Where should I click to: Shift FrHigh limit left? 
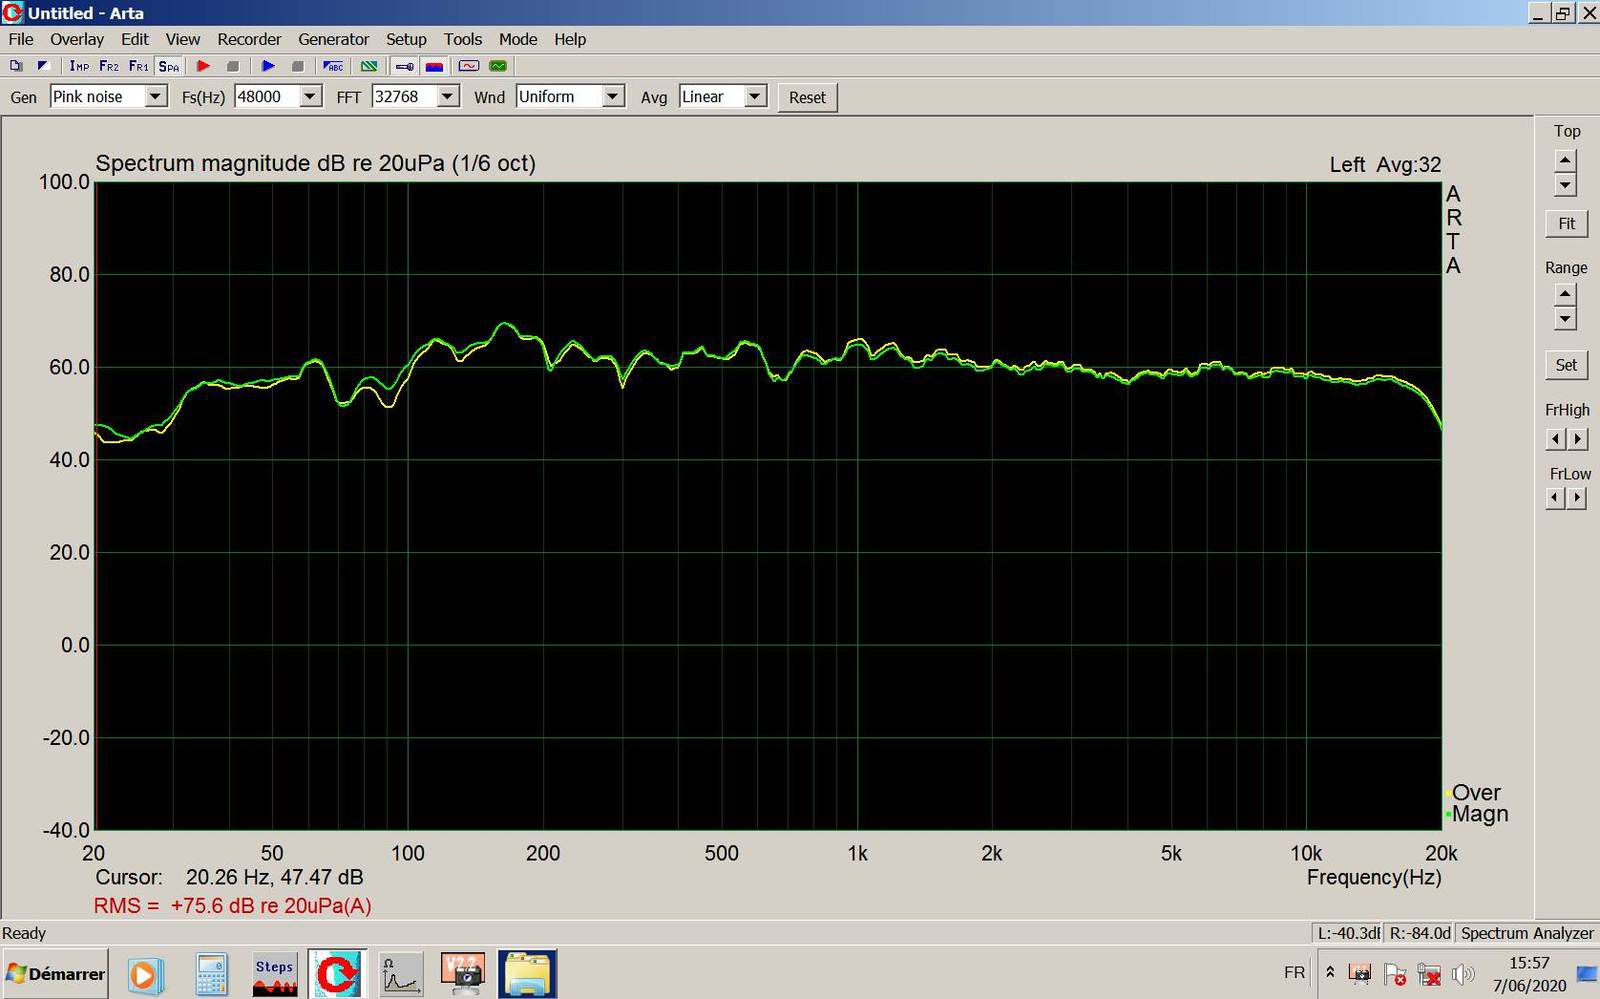click(1555, 439)
